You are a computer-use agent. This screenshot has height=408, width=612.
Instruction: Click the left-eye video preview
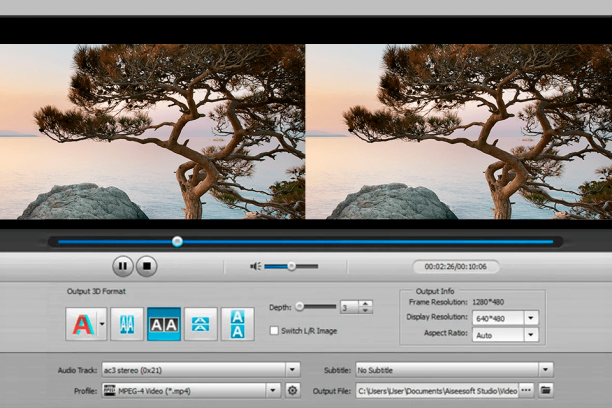pyautogui.click(x=152, y=132)
